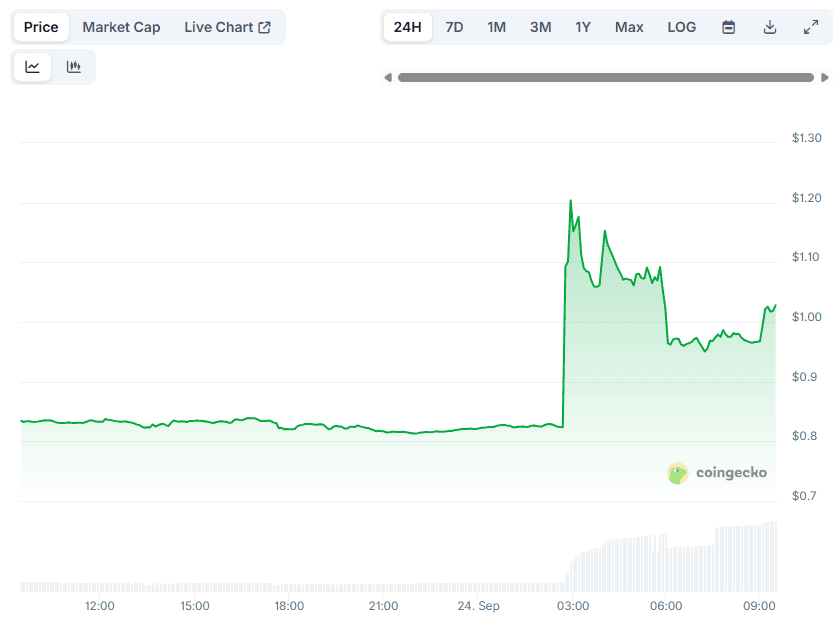
Task: Show the 3M time range
Action: click(540, 27)
